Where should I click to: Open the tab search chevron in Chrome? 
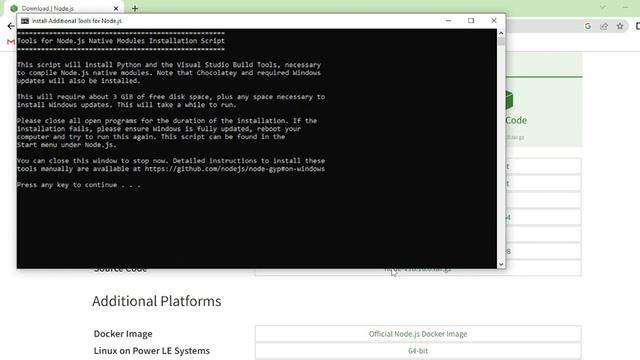click(x=603, y=7)
